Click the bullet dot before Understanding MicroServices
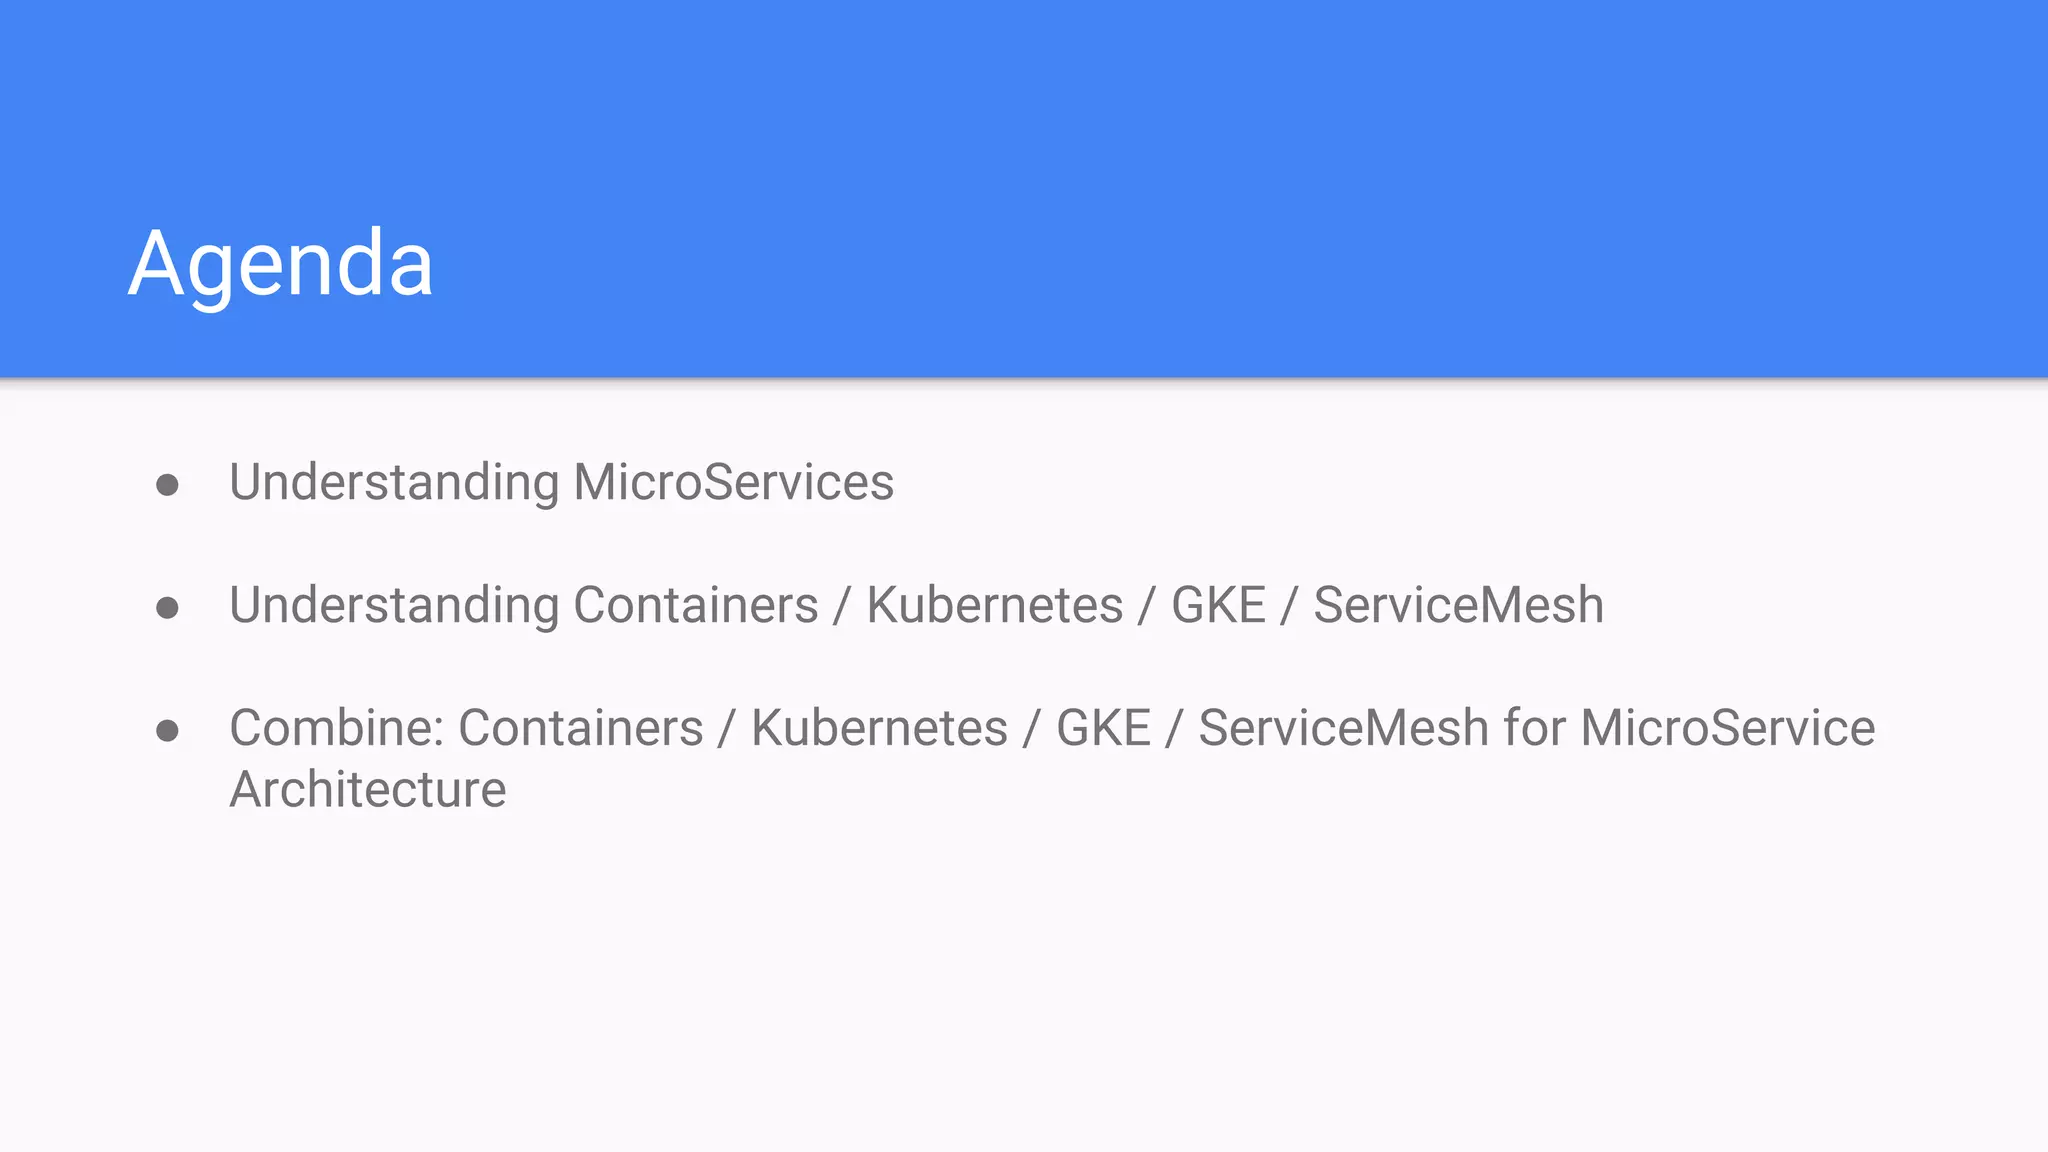The width and height of the screenshot is (2048, 1152). click(x=168, y=486)
